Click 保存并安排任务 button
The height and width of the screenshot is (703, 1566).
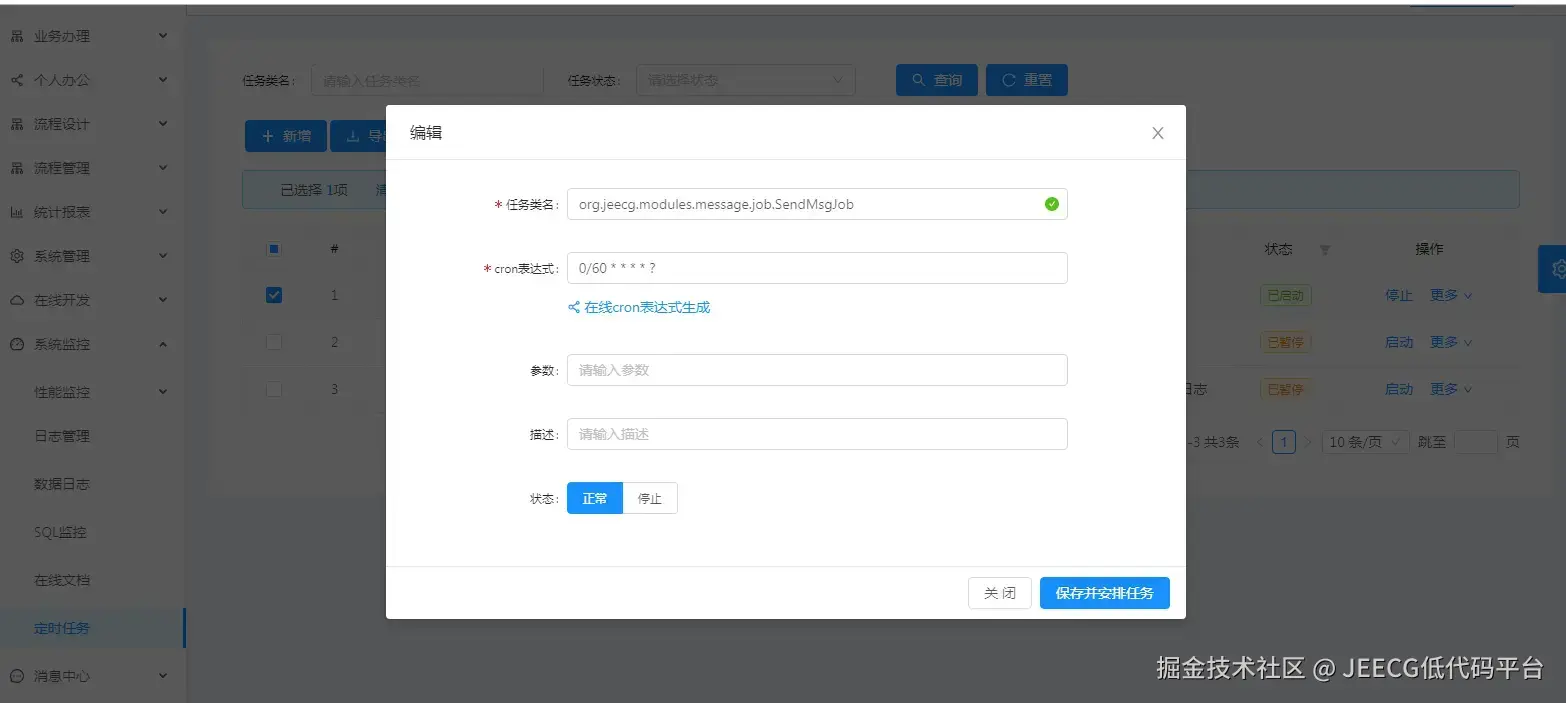point(1104,593)
